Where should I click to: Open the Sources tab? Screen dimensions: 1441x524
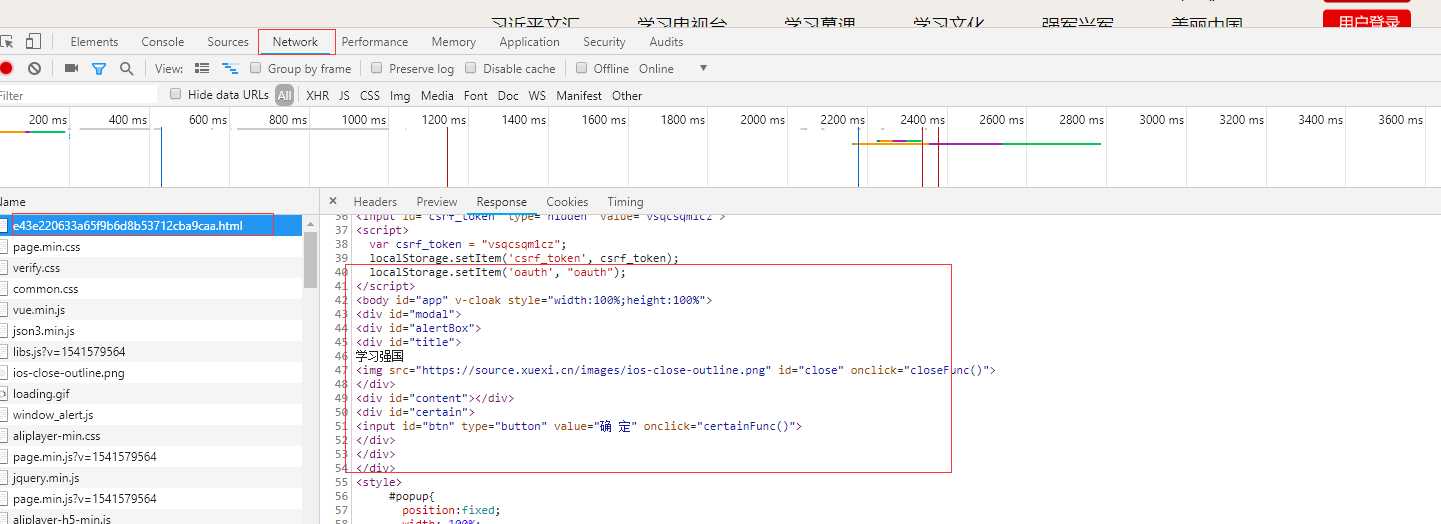tap(228, 42)
